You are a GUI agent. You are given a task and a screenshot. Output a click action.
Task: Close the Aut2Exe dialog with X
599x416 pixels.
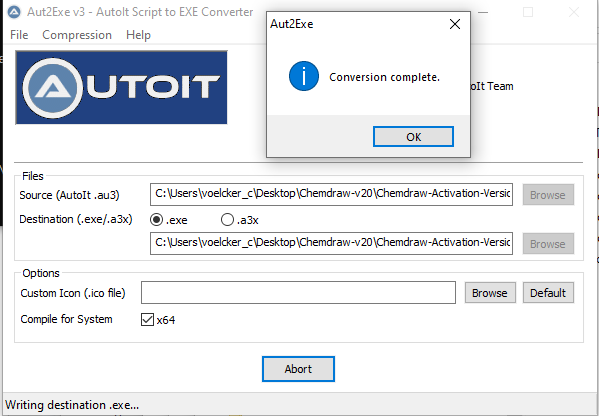455,24
